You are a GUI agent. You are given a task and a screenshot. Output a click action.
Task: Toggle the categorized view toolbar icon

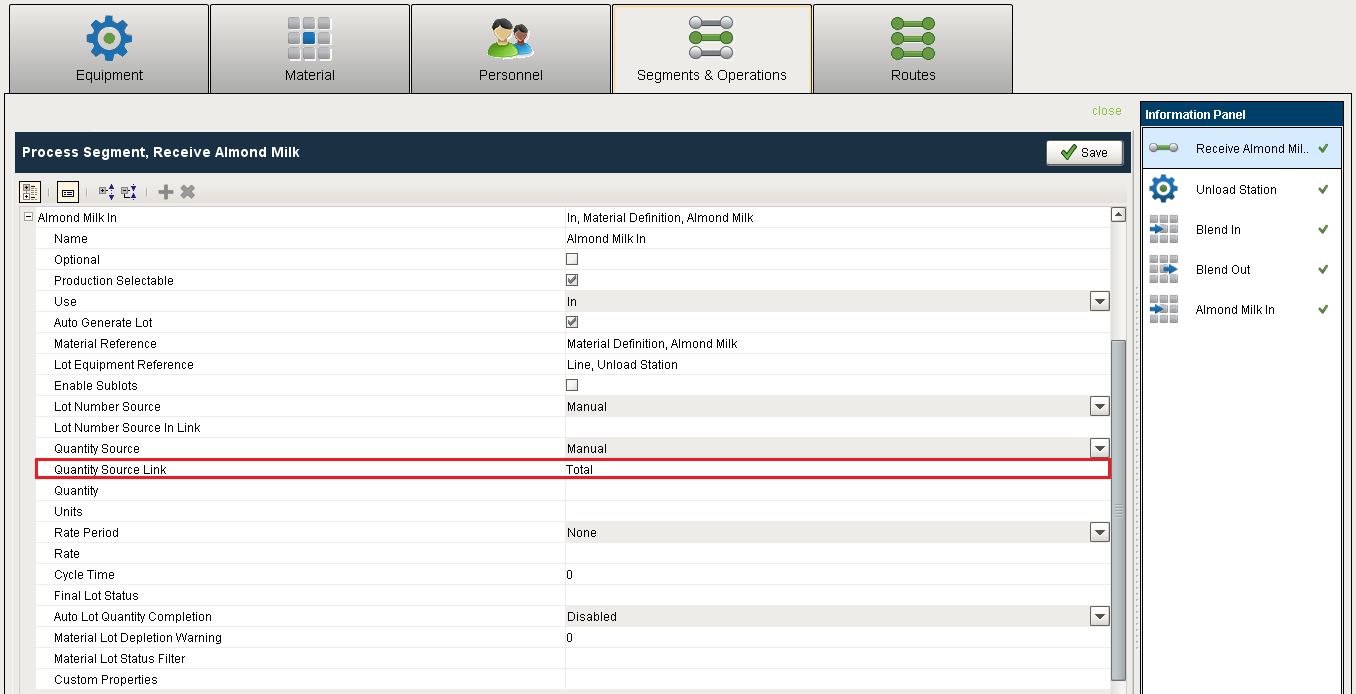[30, 191]
